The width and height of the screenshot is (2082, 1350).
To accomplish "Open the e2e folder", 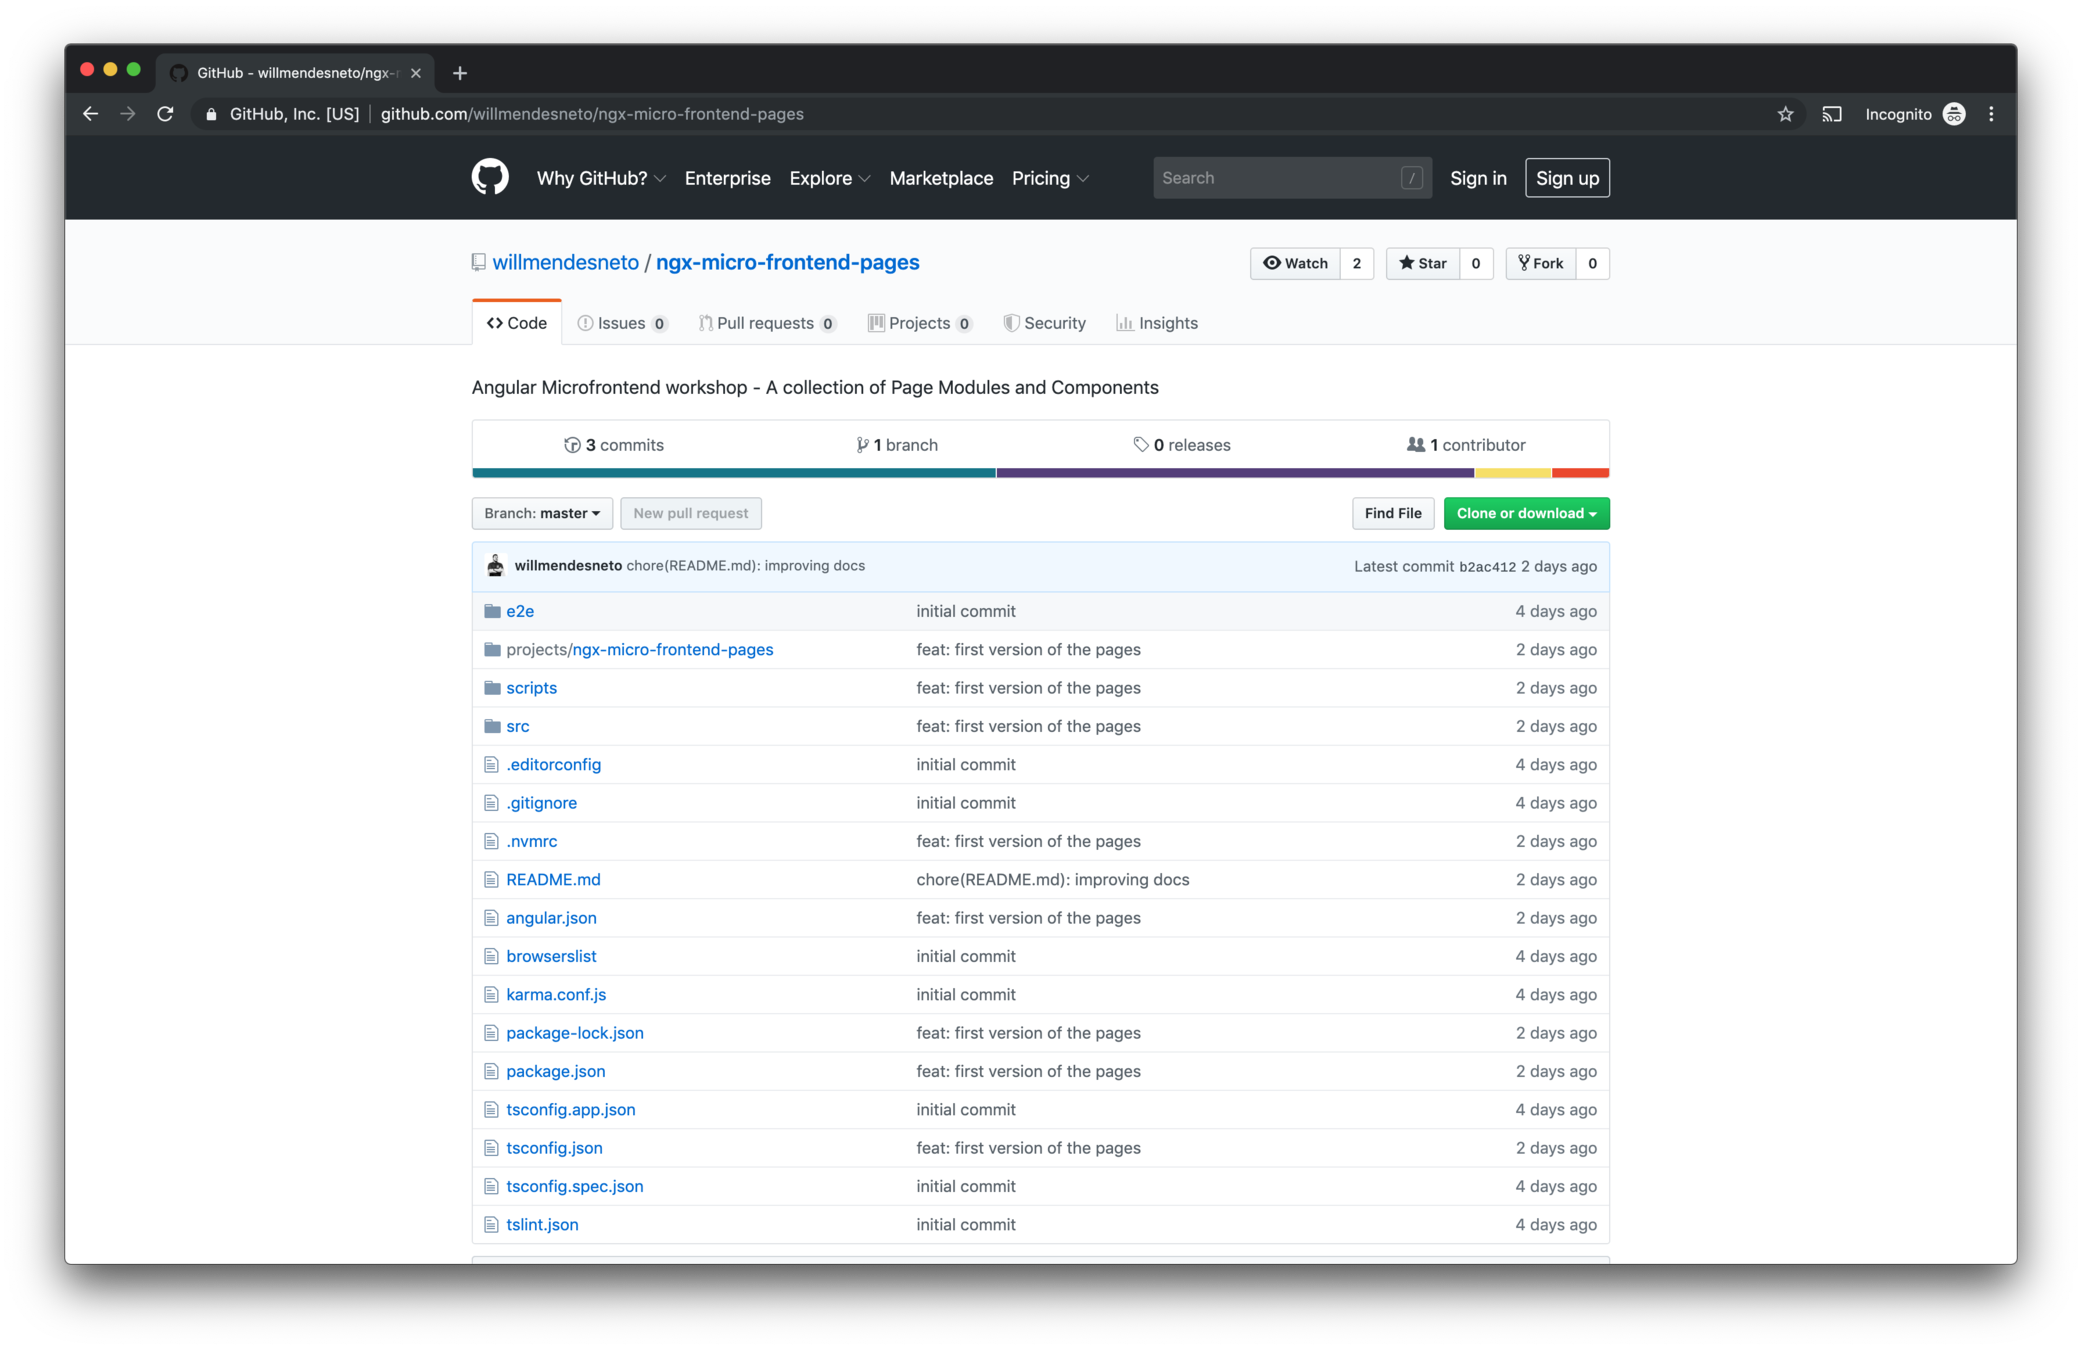I will click(x=519, y=611).
